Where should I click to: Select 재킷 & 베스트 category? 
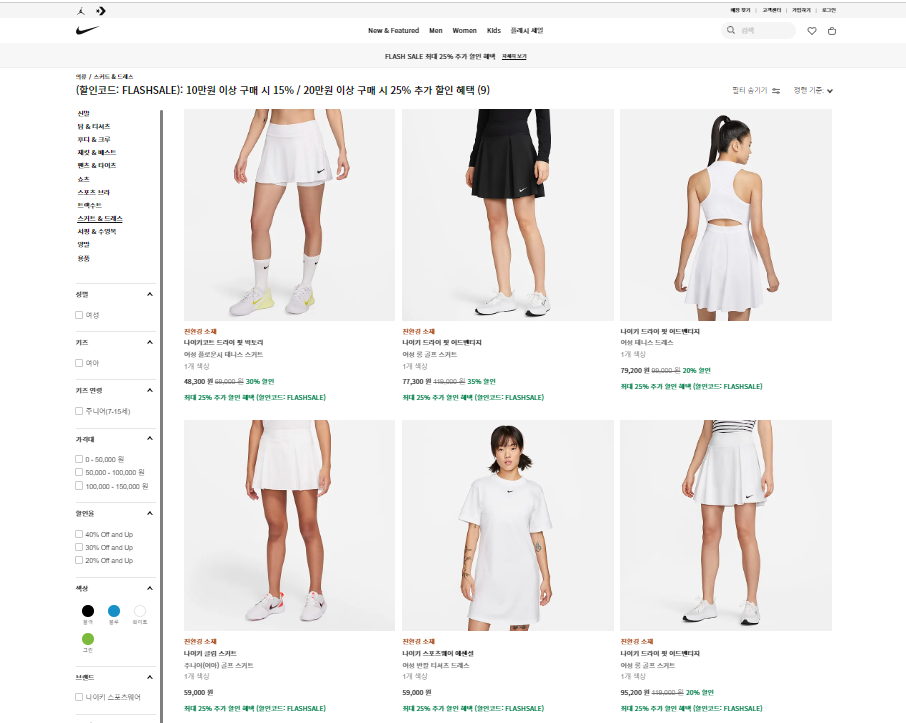97,153
